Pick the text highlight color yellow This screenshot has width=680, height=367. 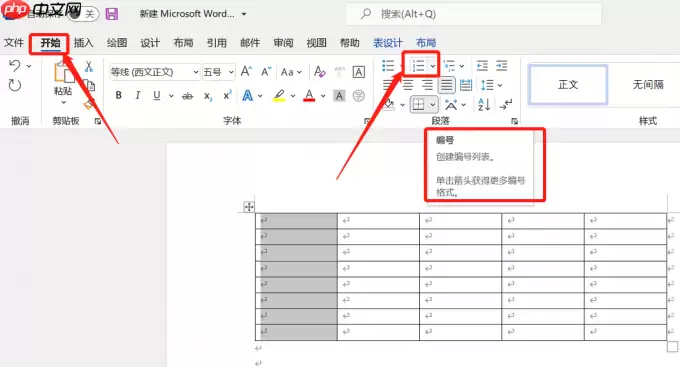(279, 95)
